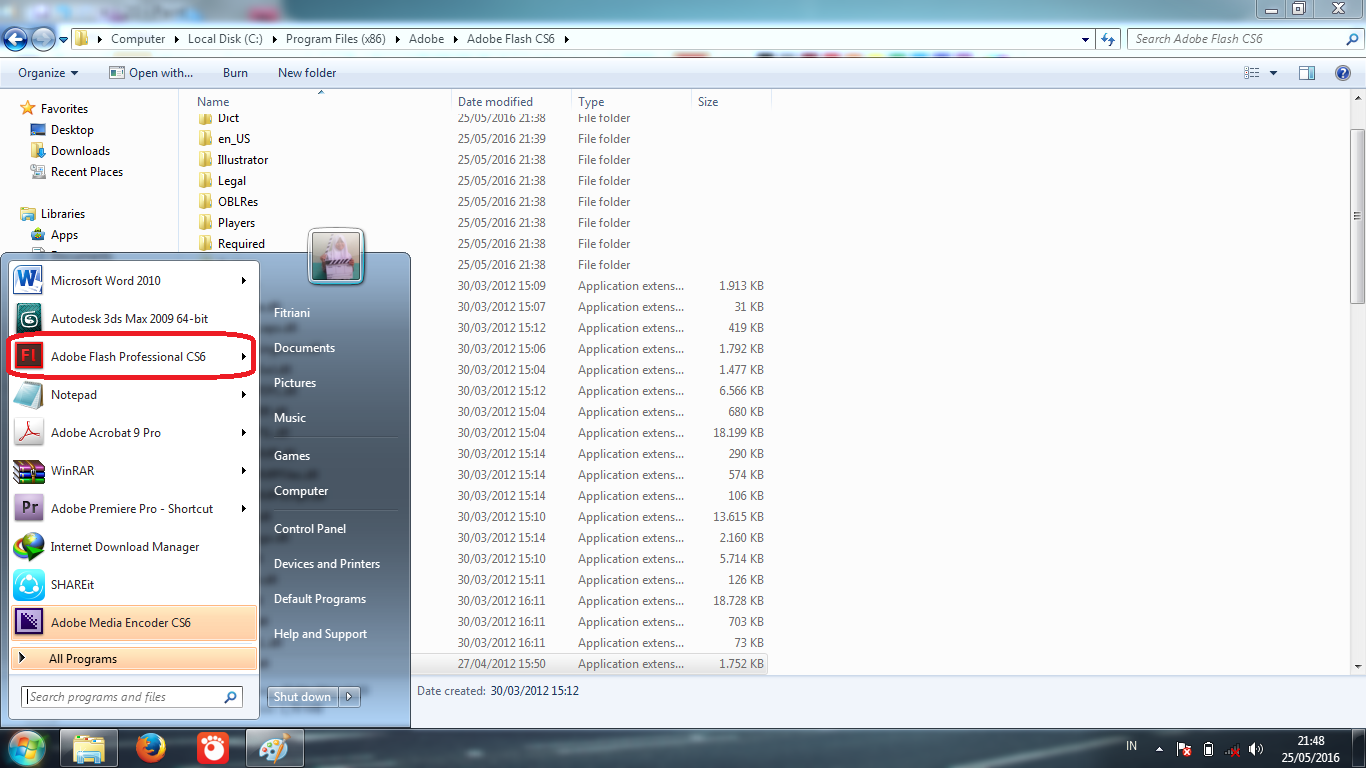This screenshot has height=768, width=1366.
Task: Open Explorer help question mark icon
Action: [1343, 73]
